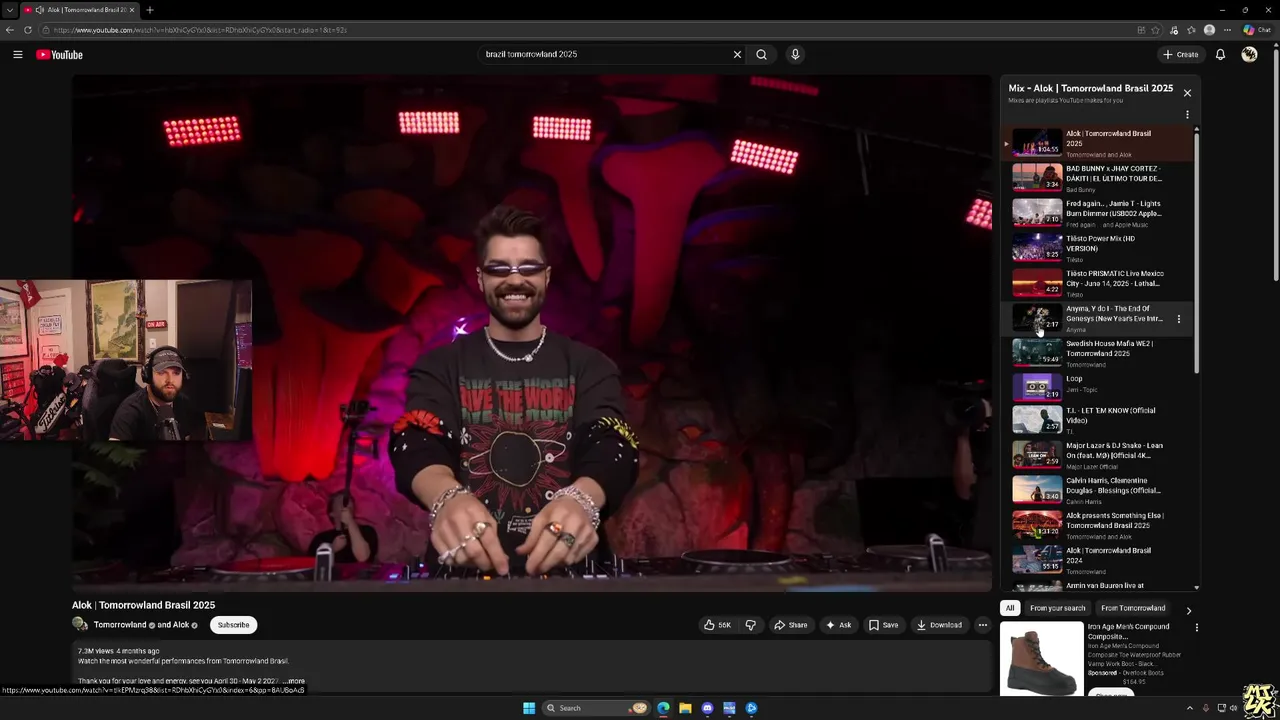Select the From Tomorrowland chip
Screen dimensions: 1280x720
(x=1133, y=608)
